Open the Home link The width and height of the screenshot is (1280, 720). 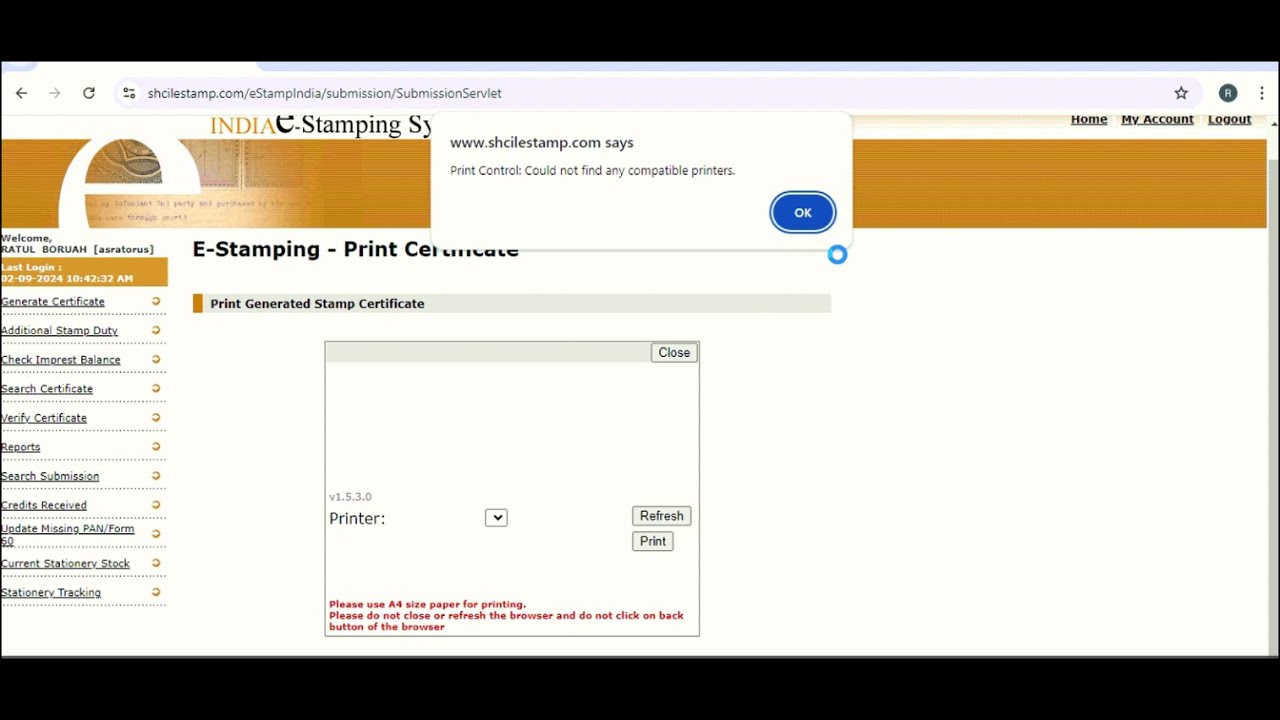tap(1089, 119)
